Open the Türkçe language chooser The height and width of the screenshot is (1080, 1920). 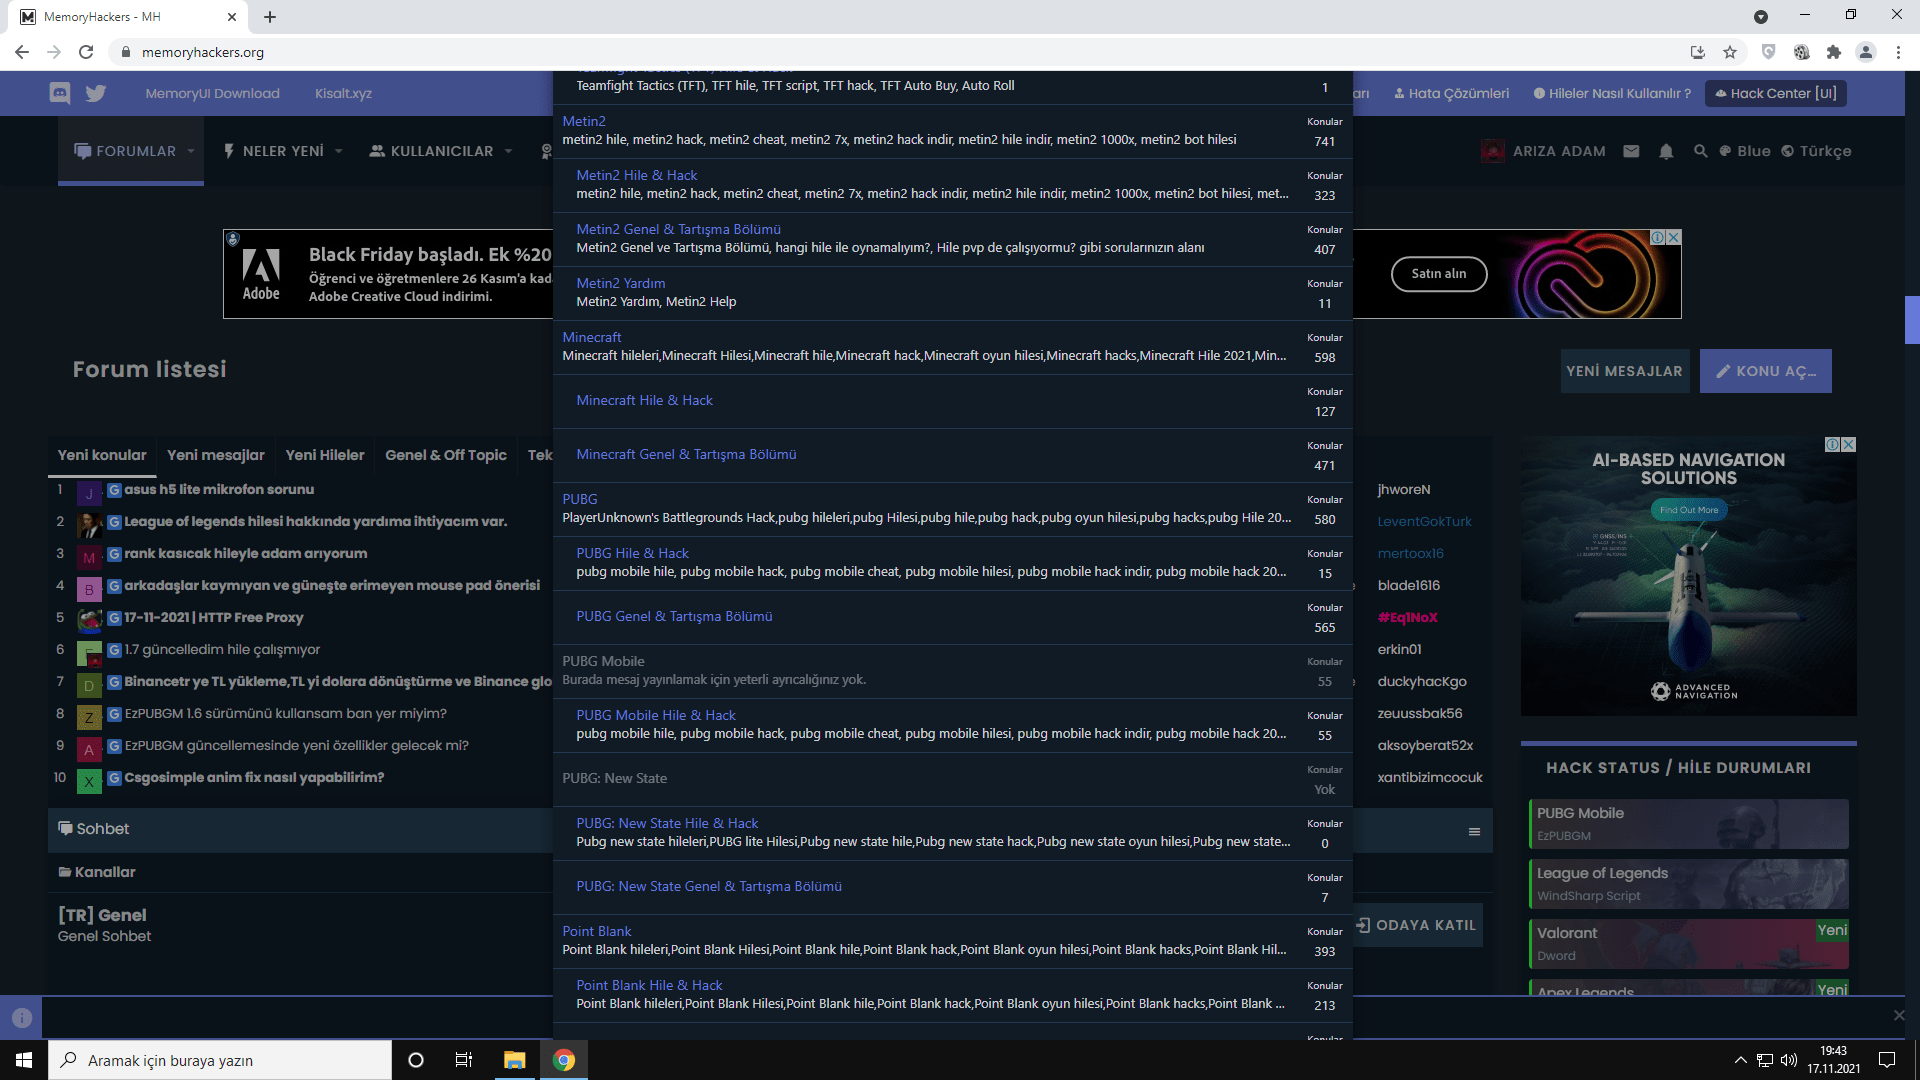[1816, 151]
